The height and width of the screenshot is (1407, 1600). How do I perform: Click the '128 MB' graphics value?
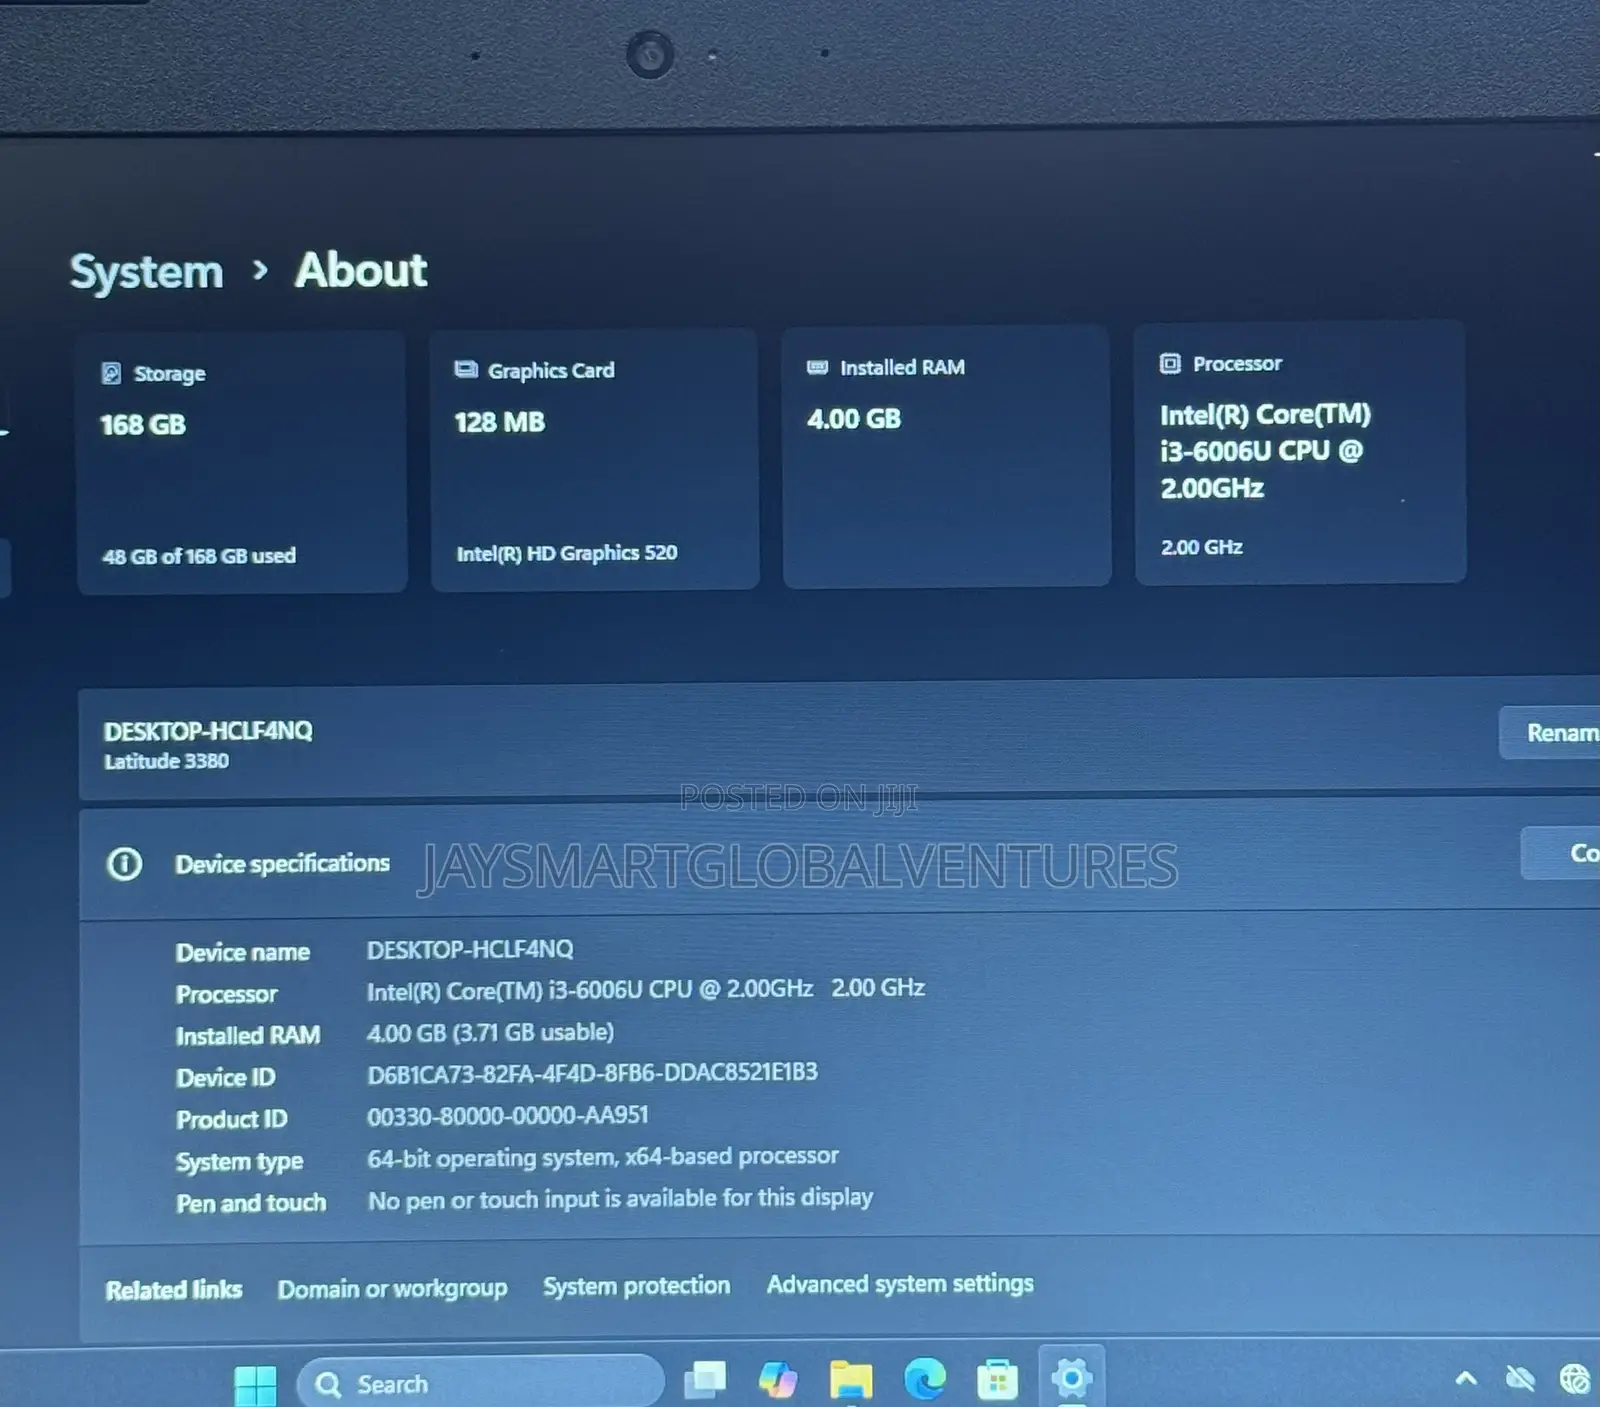[500, 422]
